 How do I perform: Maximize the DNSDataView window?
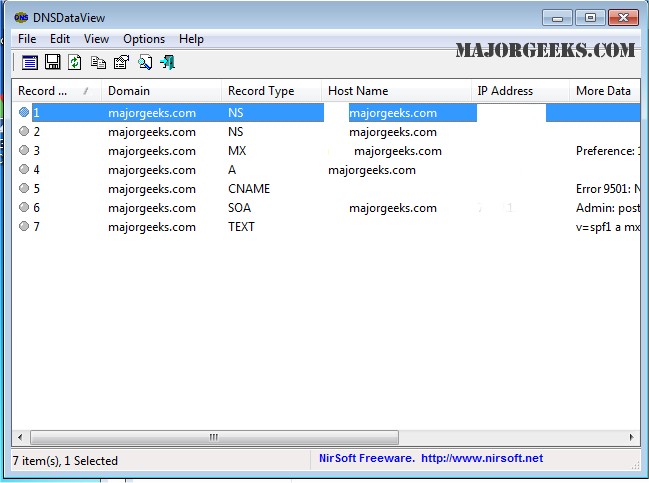coord(590,18)
